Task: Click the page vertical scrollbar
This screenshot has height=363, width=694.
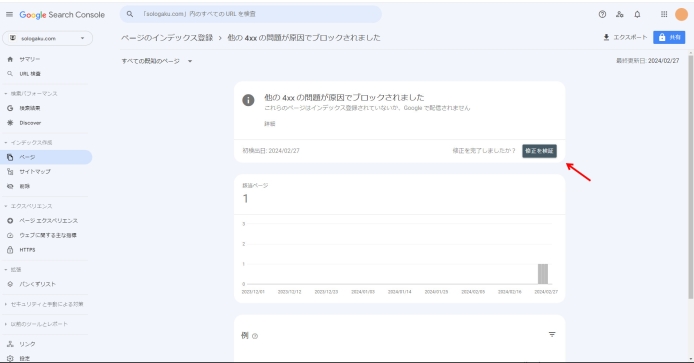Action: [x=690, y=177]
